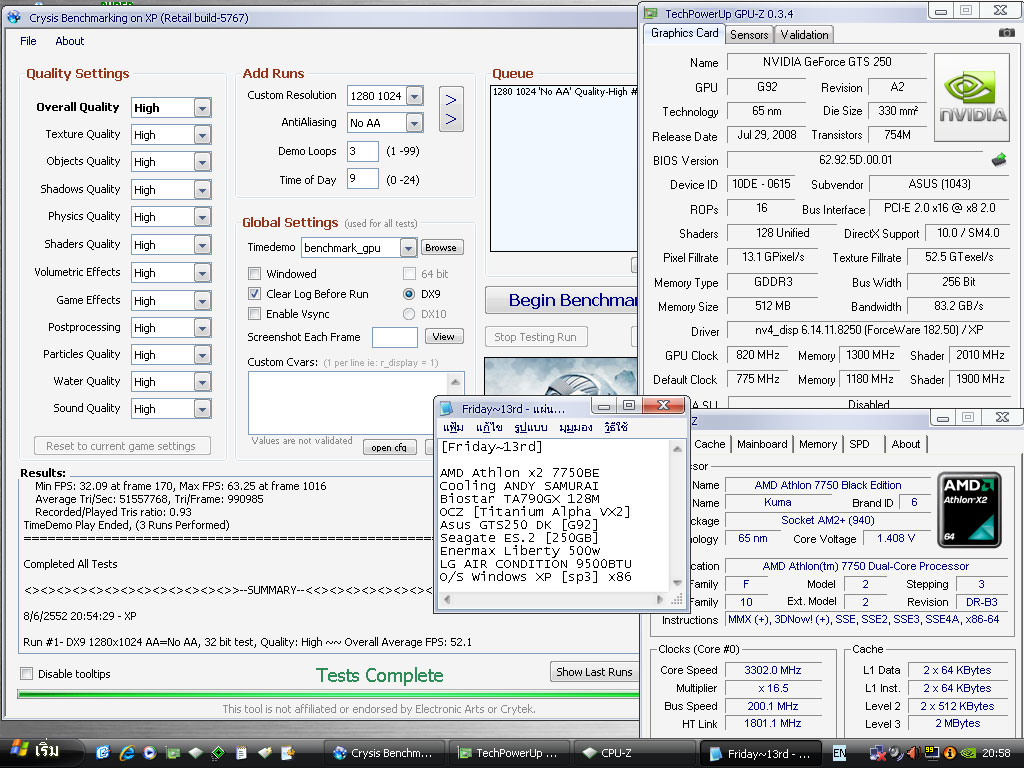The width and height of the screenshot is (1024, 768).
Task: Open the Overall Quality dropdown
Action: 202,108
